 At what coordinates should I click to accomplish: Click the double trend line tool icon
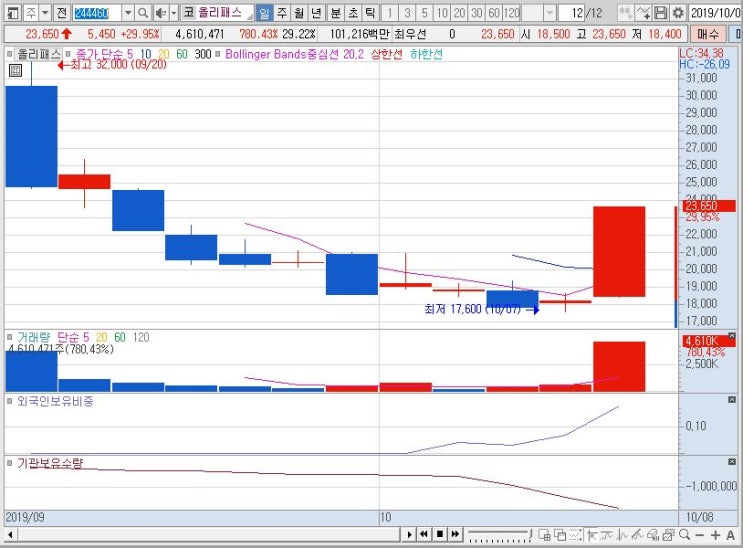point(637,535)
